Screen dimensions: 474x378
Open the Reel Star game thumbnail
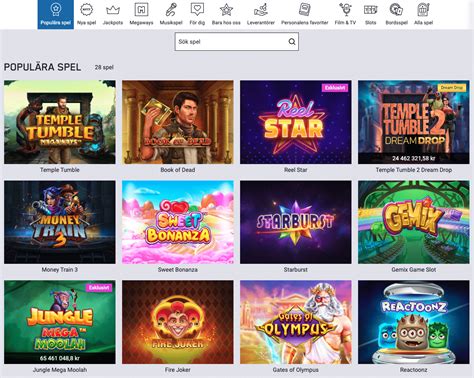296,122
